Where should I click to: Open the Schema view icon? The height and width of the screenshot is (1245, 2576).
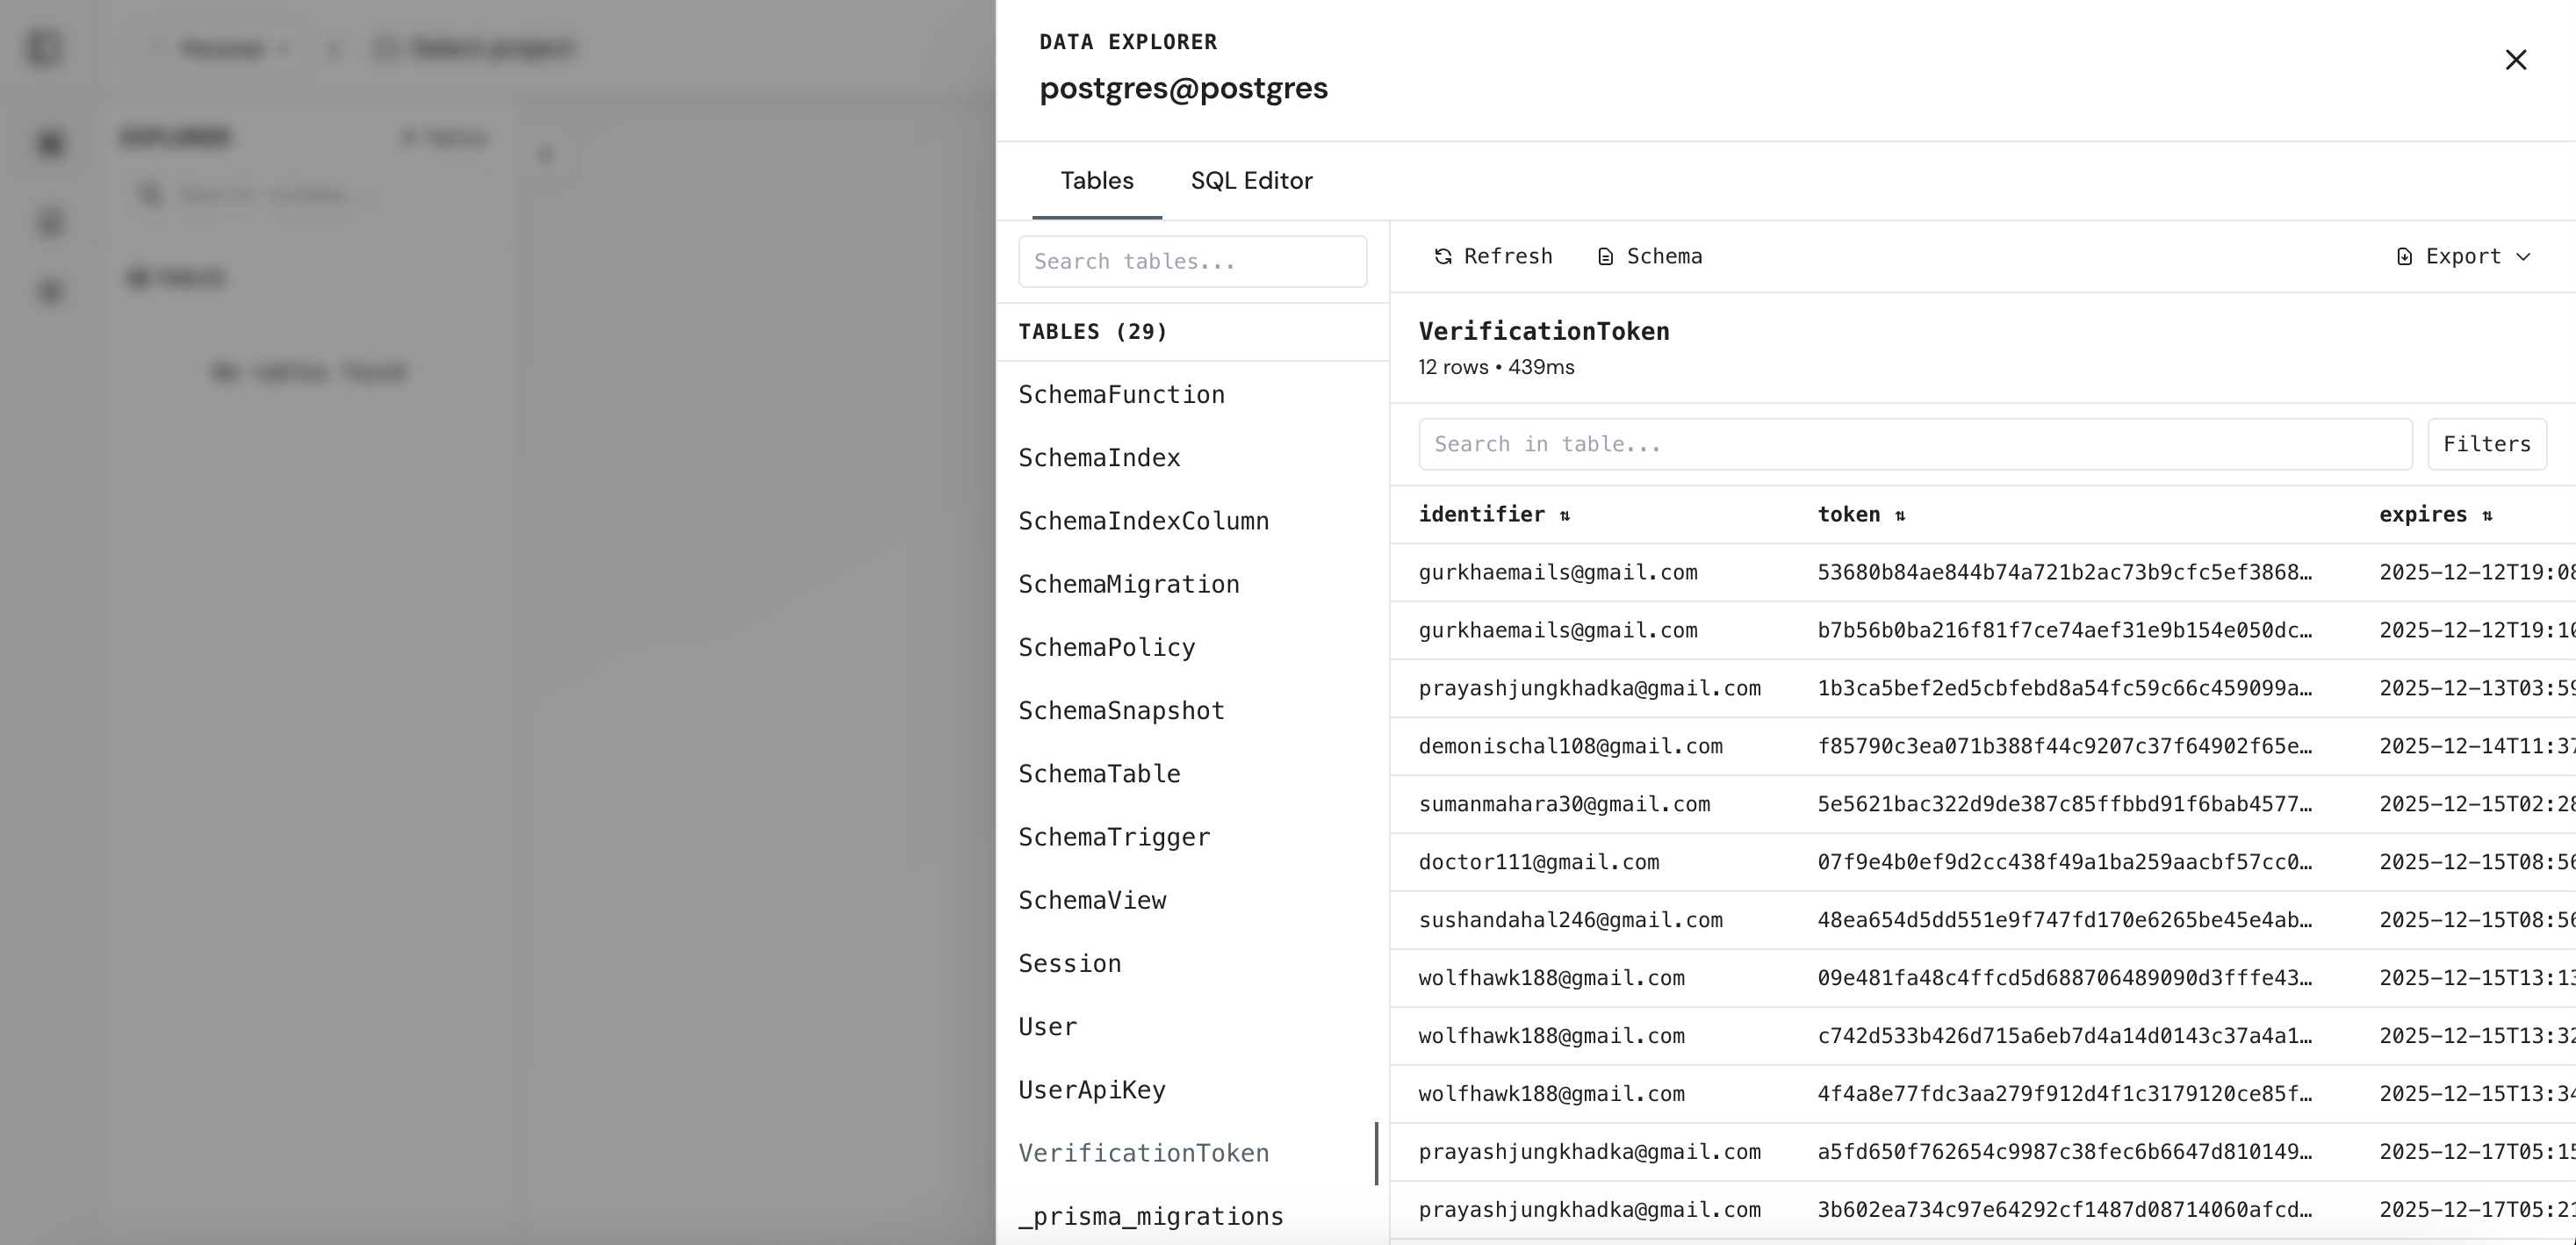[1605, 257]
